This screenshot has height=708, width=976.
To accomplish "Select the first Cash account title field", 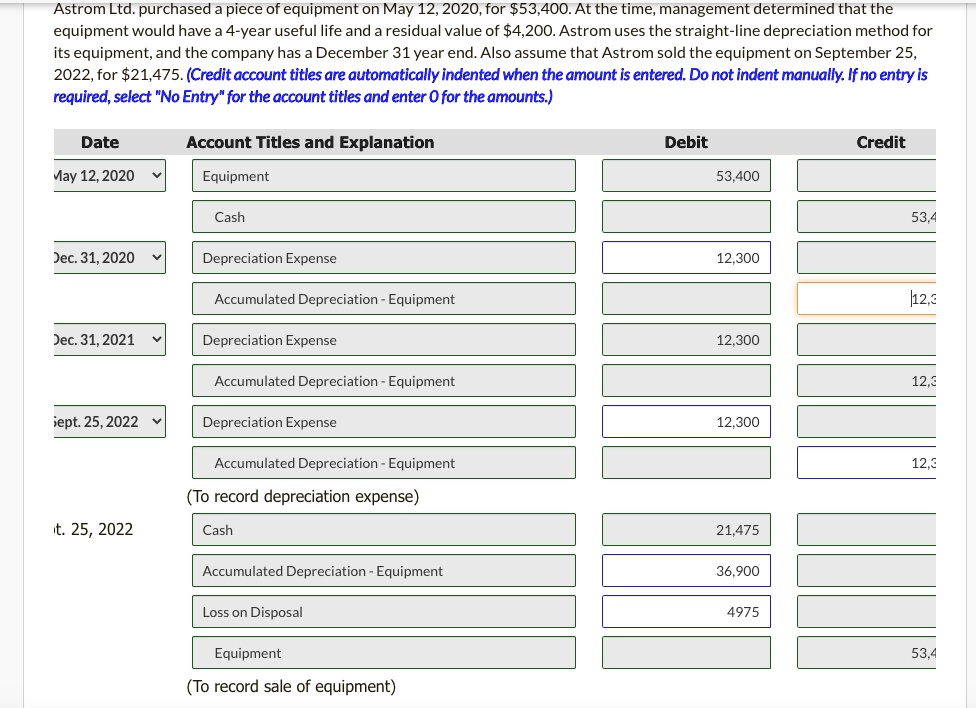I will [x=383, y=217].
